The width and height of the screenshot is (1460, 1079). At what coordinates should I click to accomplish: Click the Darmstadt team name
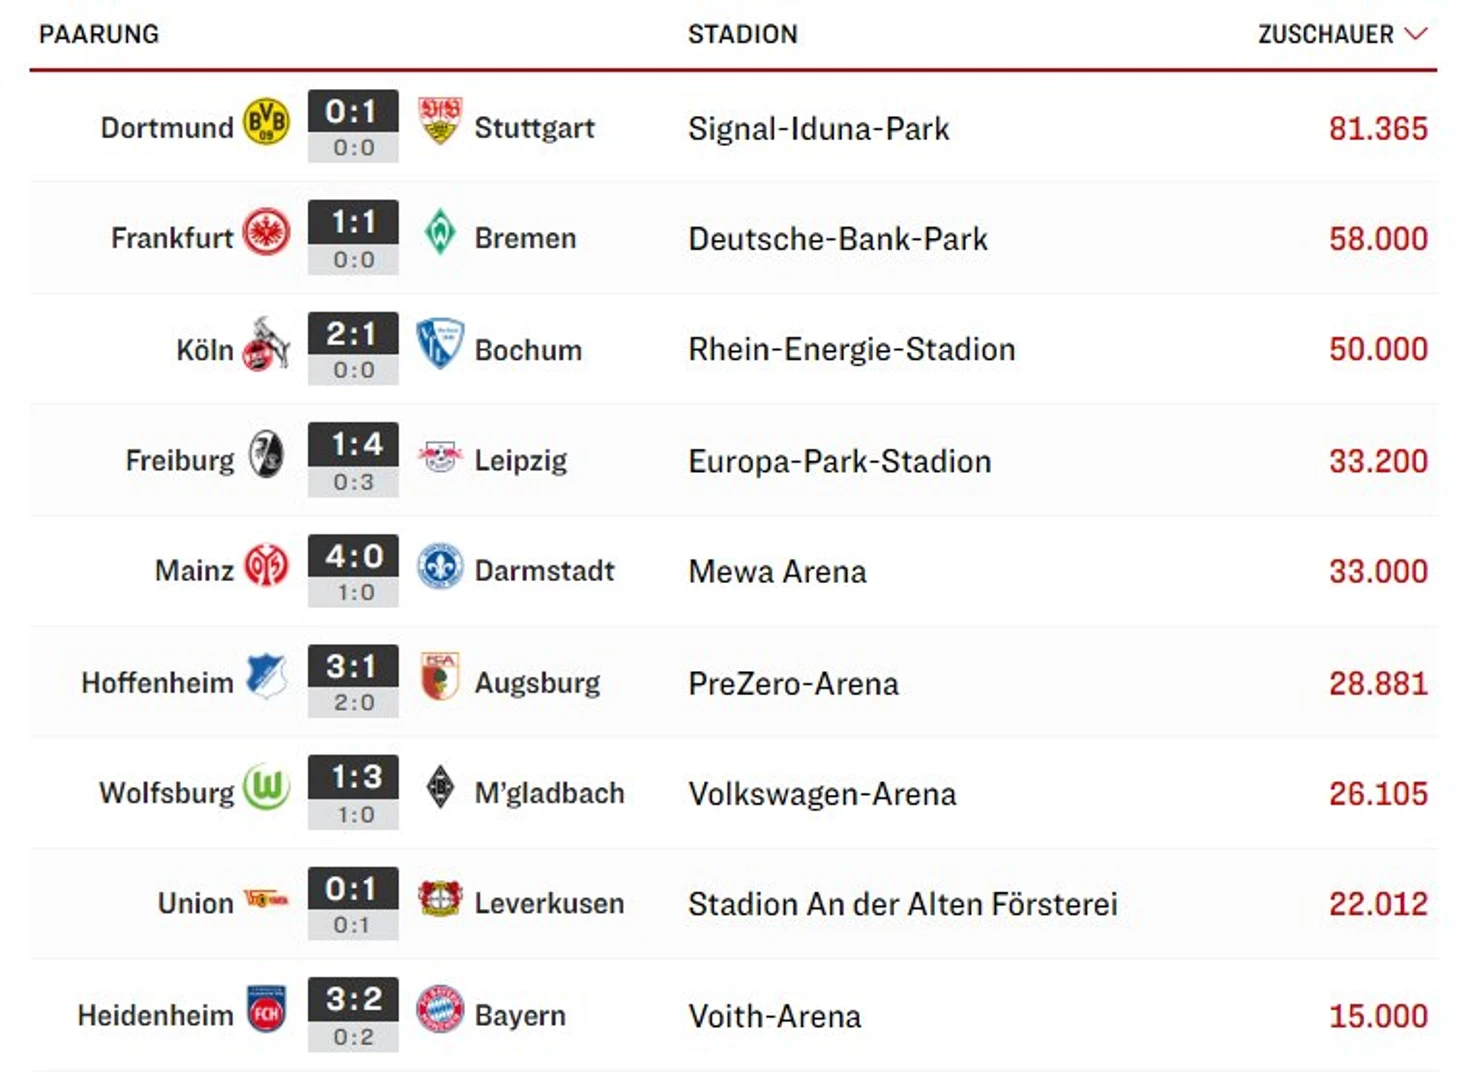[x=544, y=571]
